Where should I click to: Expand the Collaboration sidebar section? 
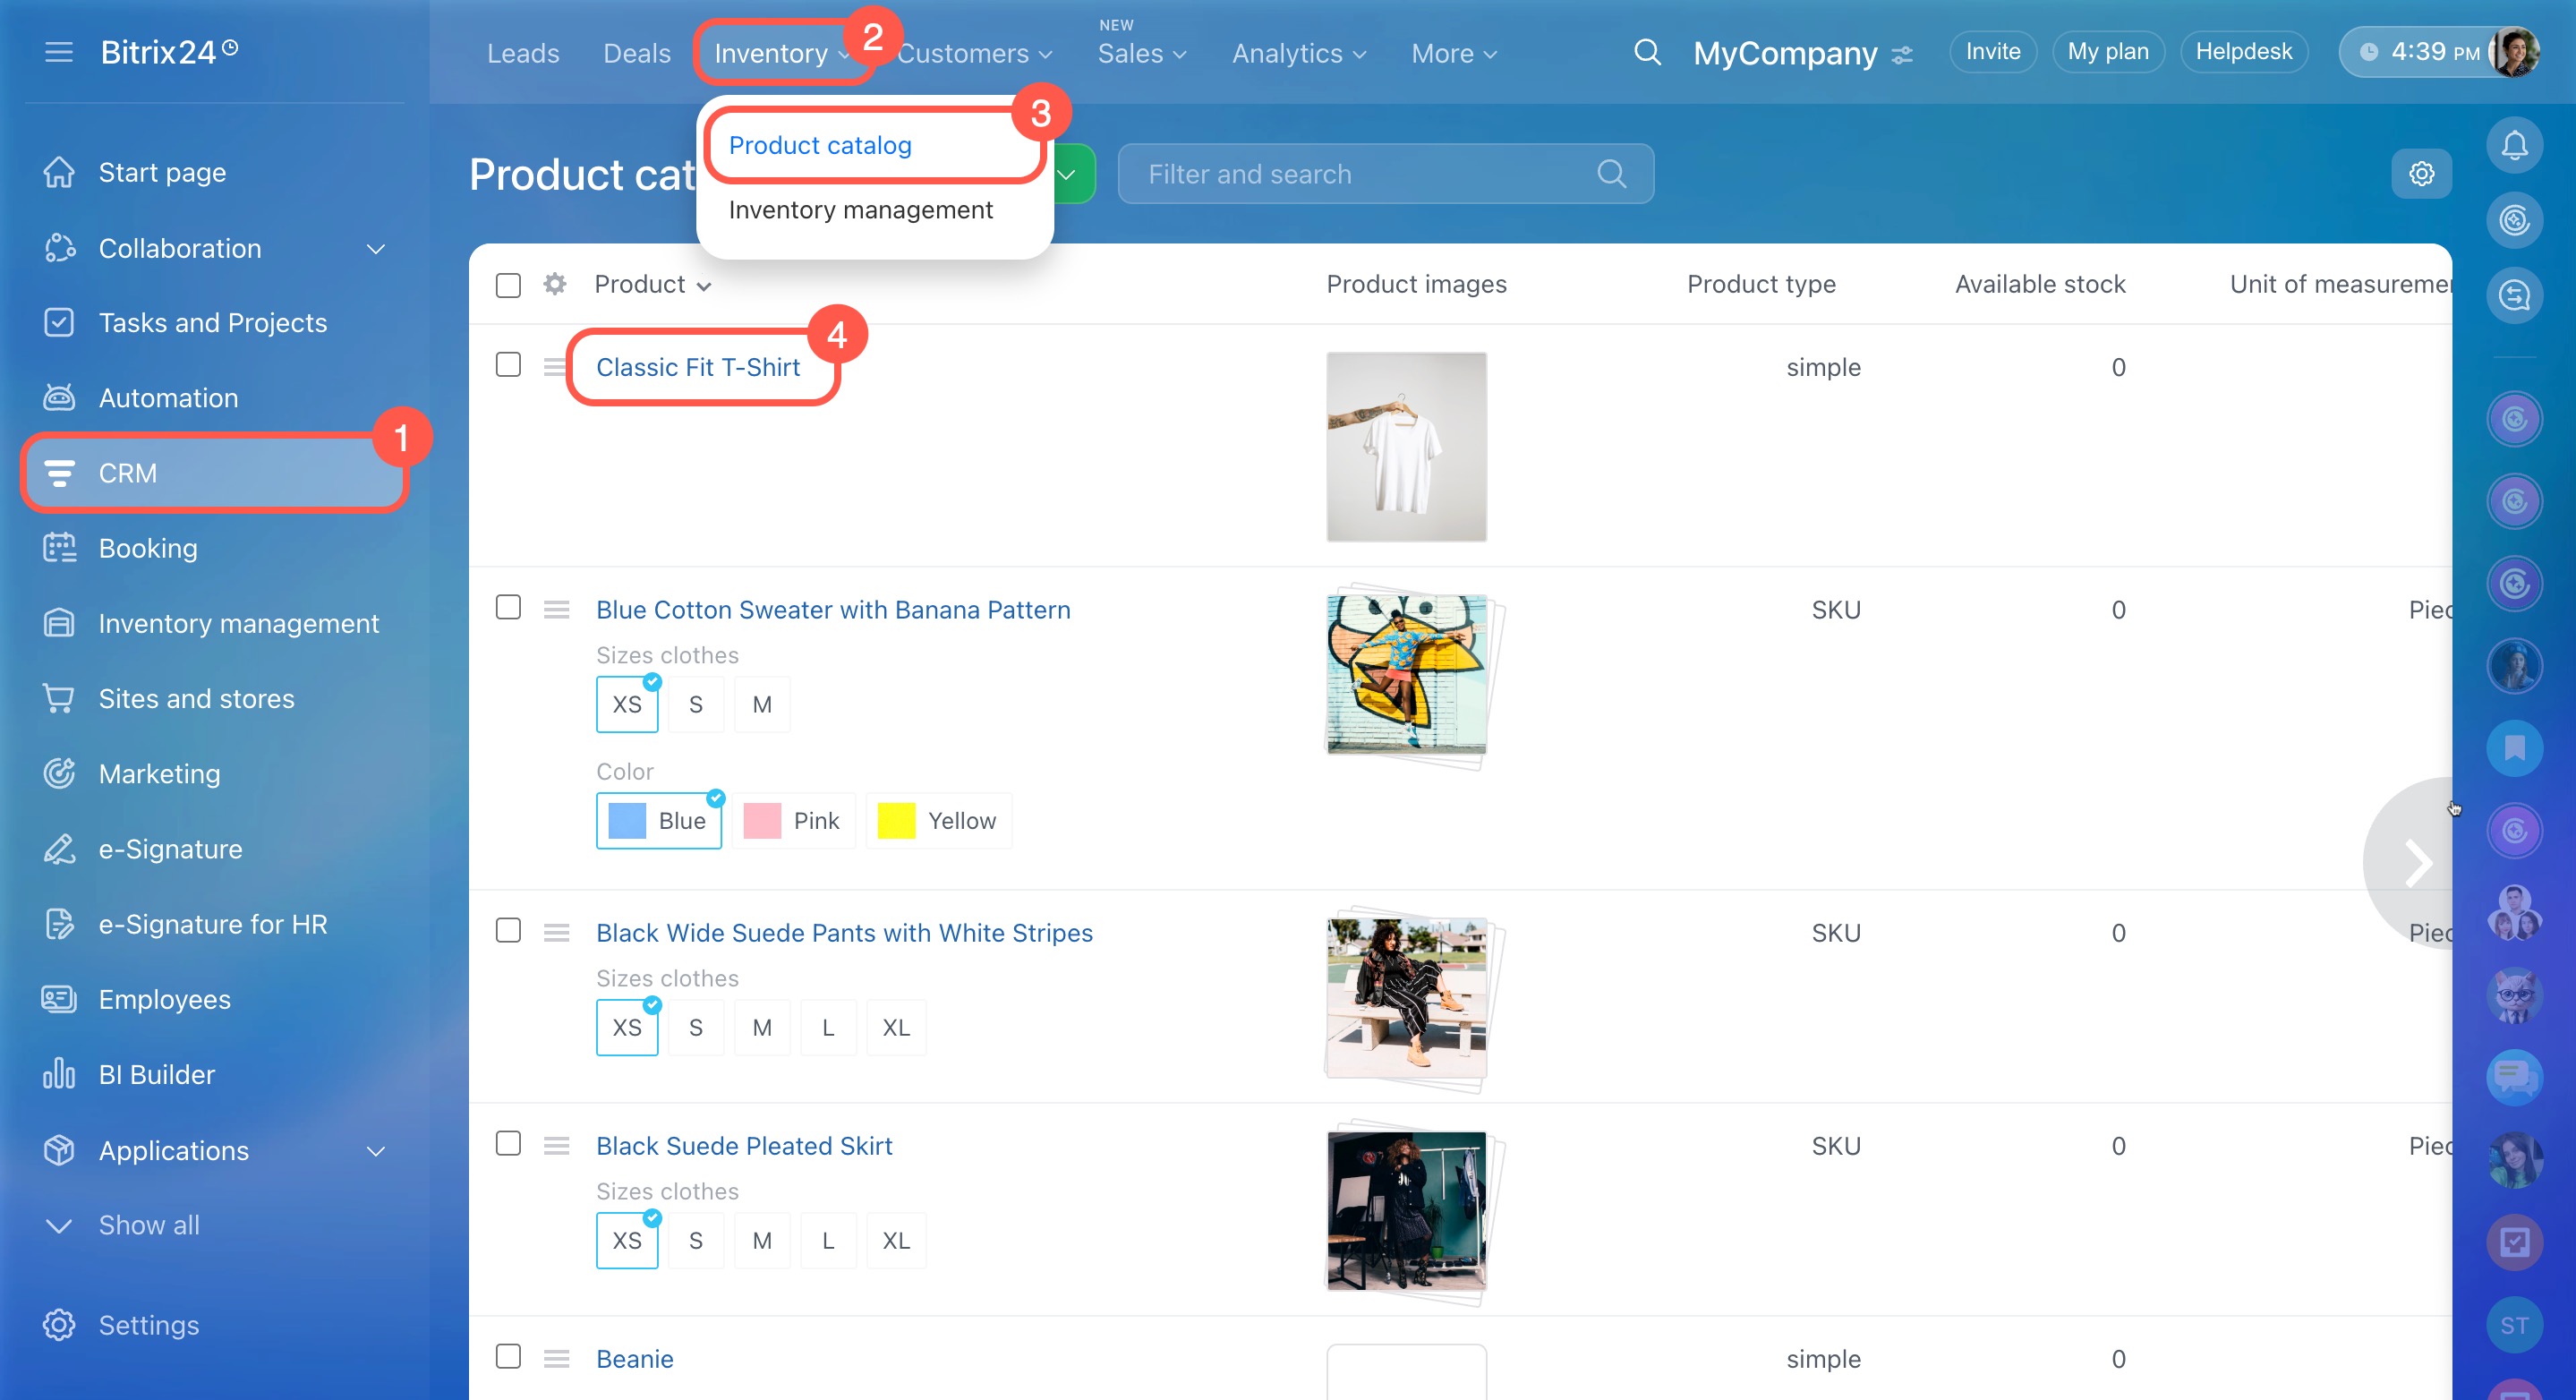click(375, 248)
